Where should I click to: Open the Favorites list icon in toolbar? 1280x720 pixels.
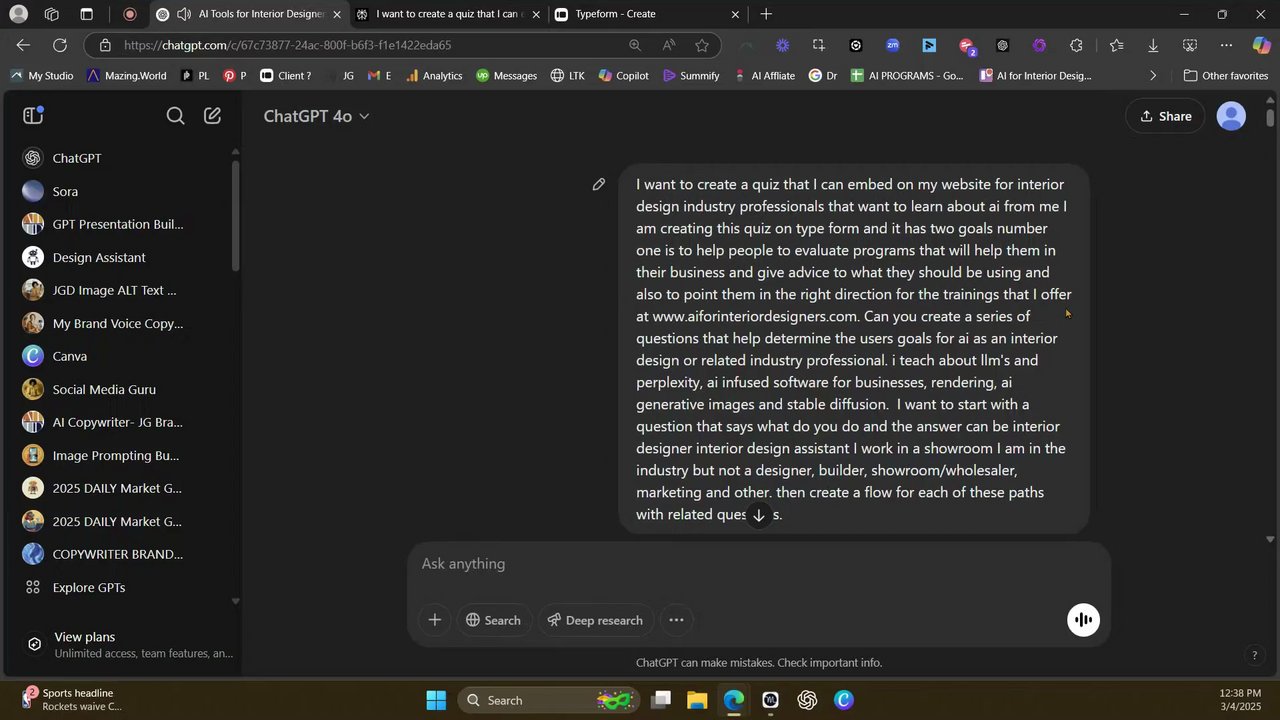pos(1116,45)
